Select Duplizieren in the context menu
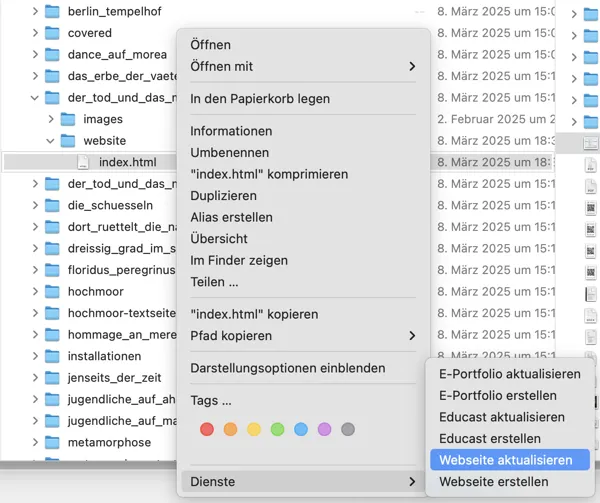 coord(303,195)
